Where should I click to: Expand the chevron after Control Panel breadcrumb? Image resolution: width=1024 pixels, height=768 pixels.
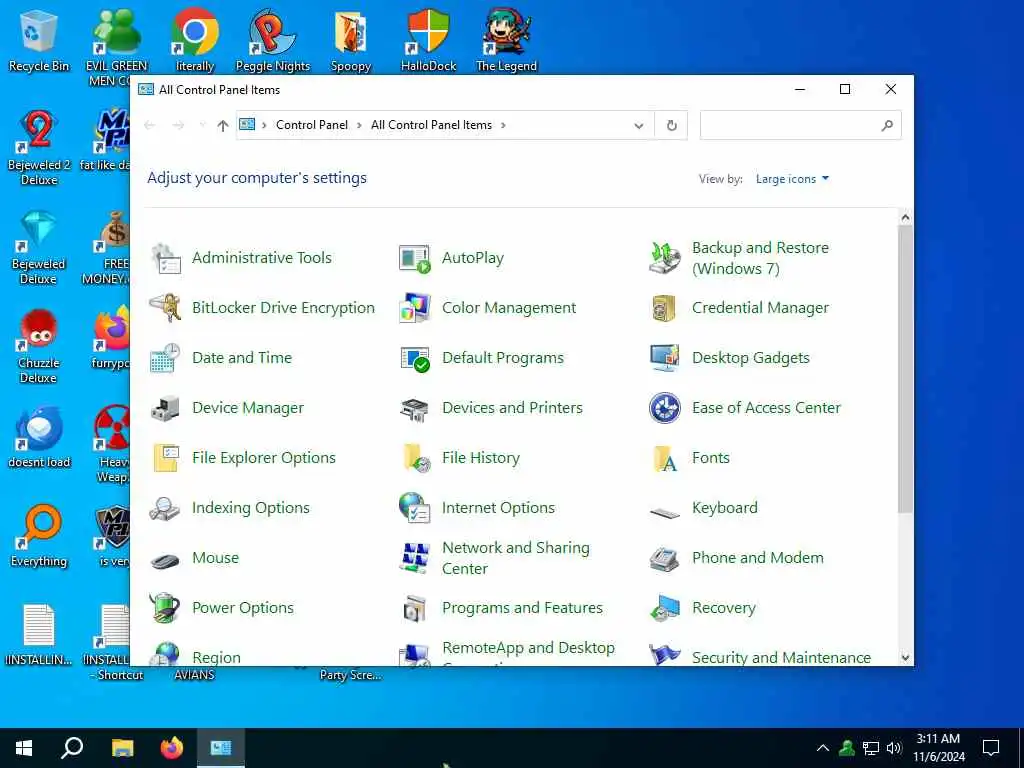pos(359,125)
